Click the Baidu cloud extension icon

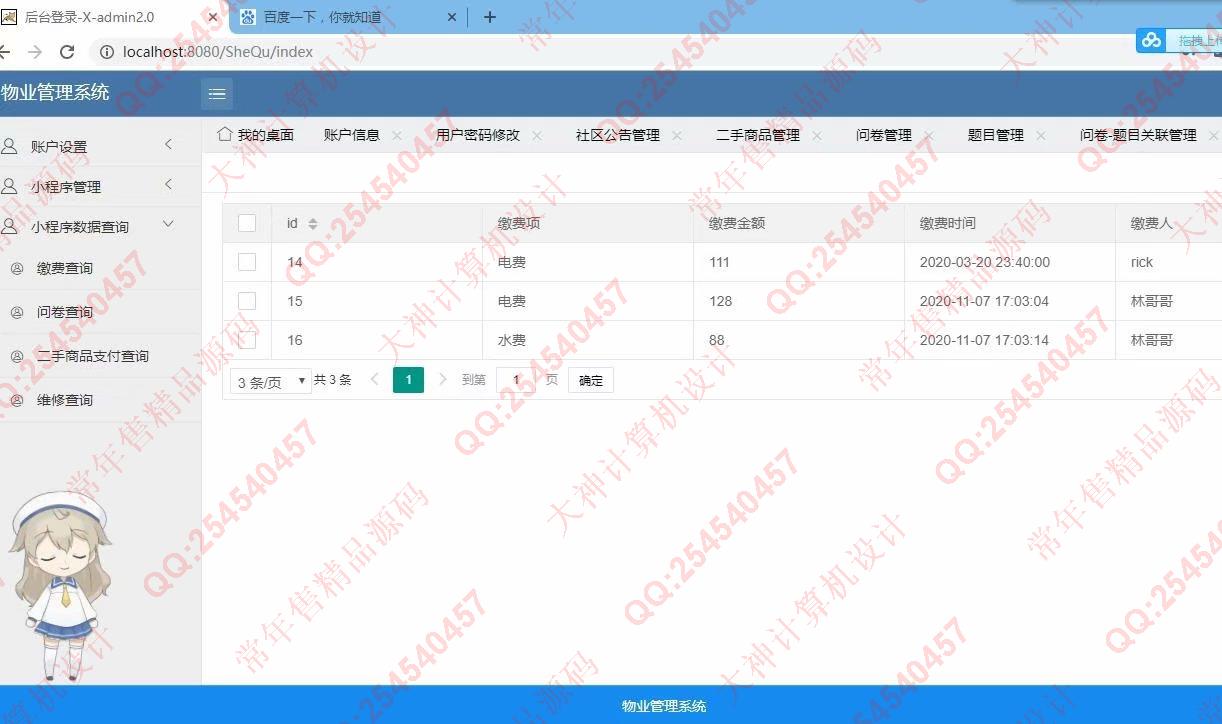pyautogui.click(x=1151, y=40)
